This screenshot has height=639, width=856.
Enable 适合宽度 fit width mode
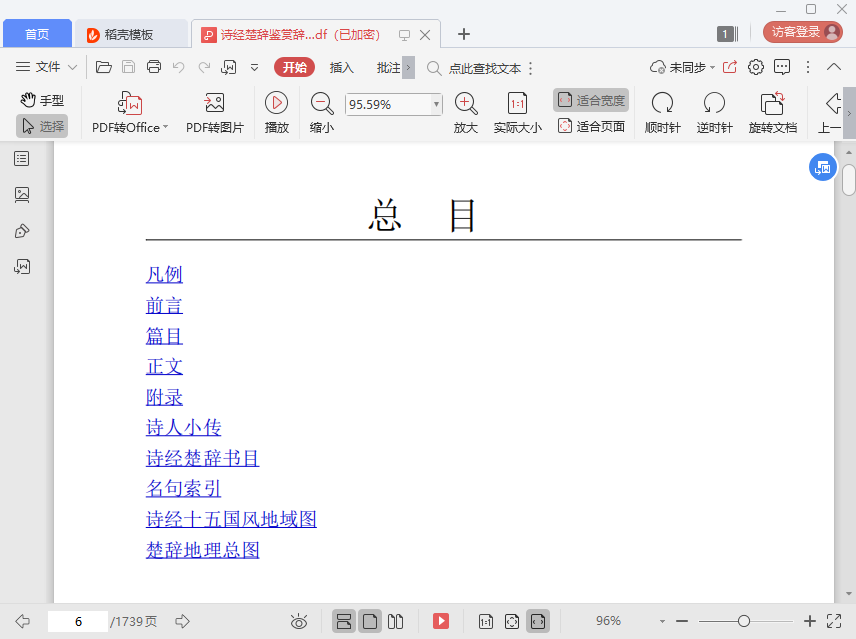(591, 100)
